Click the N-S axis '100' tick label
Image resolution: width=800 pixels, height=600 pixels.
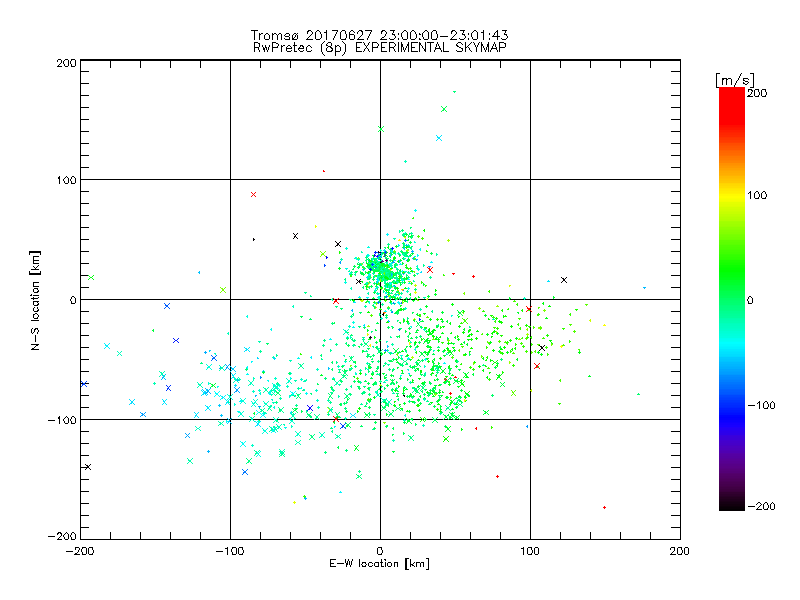[66, 180]
